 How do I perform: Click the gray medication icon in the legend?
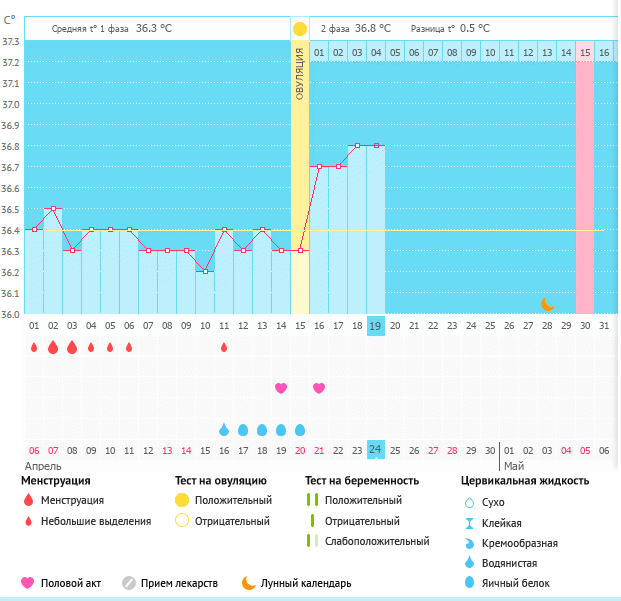129,582
